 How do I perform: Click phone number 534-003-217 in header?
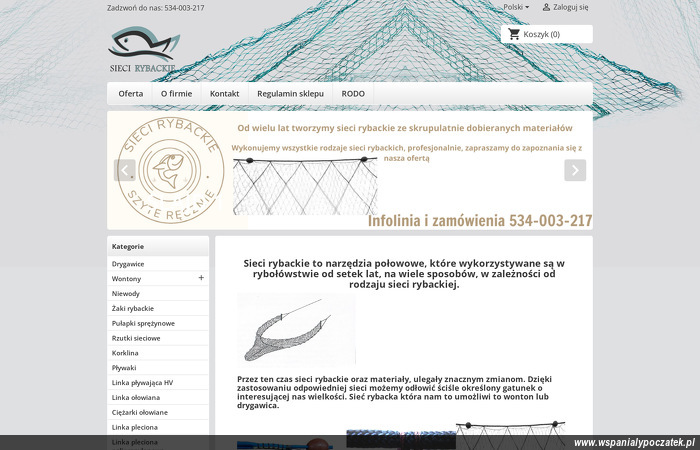pyautogui.click(x=184, y=8)
